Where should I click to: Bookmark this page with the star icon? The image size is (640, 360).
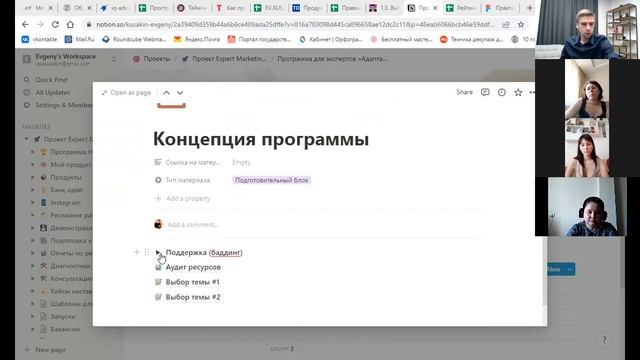click(x=521, y=24)
